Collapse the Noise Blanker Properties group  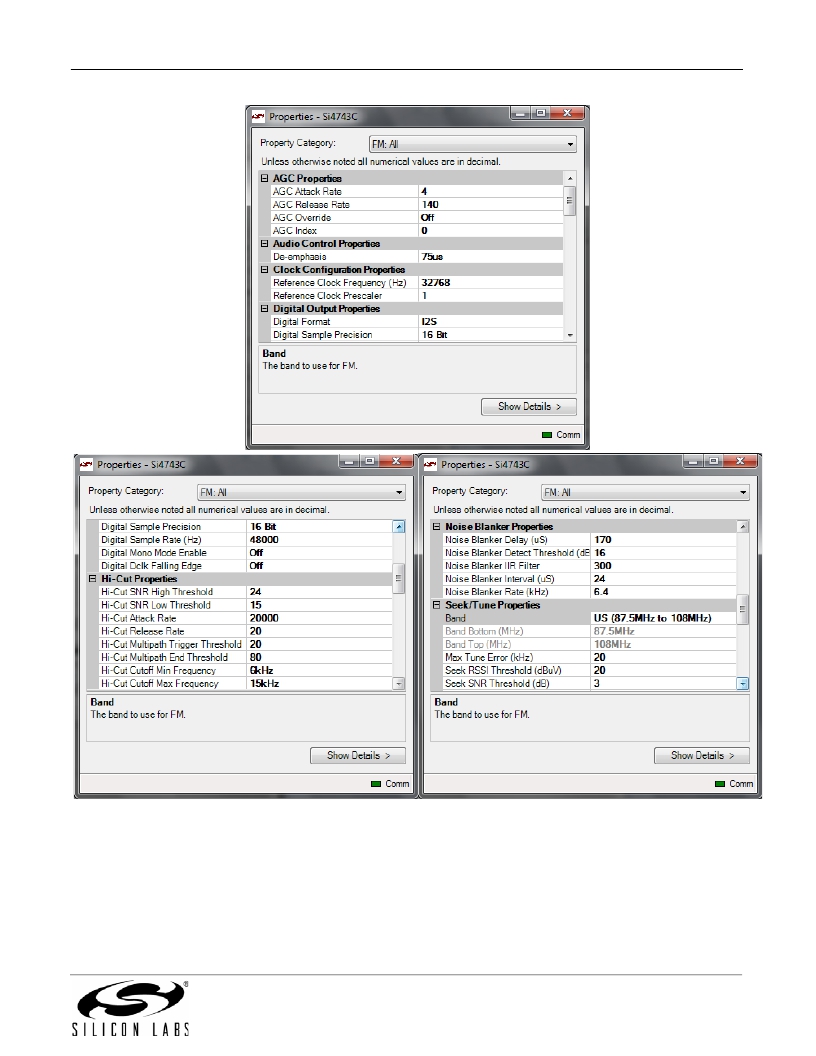tap(436, 527)
